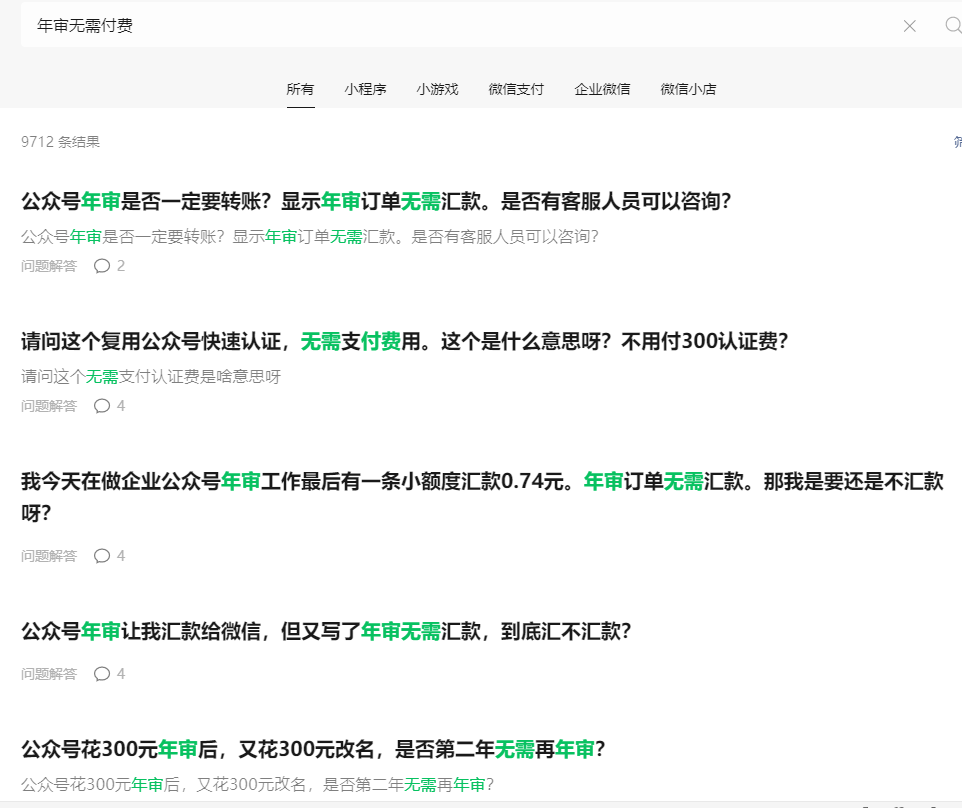
Task: Open result 请问这个复用公众号快速认证
Action: click(404, 341)
